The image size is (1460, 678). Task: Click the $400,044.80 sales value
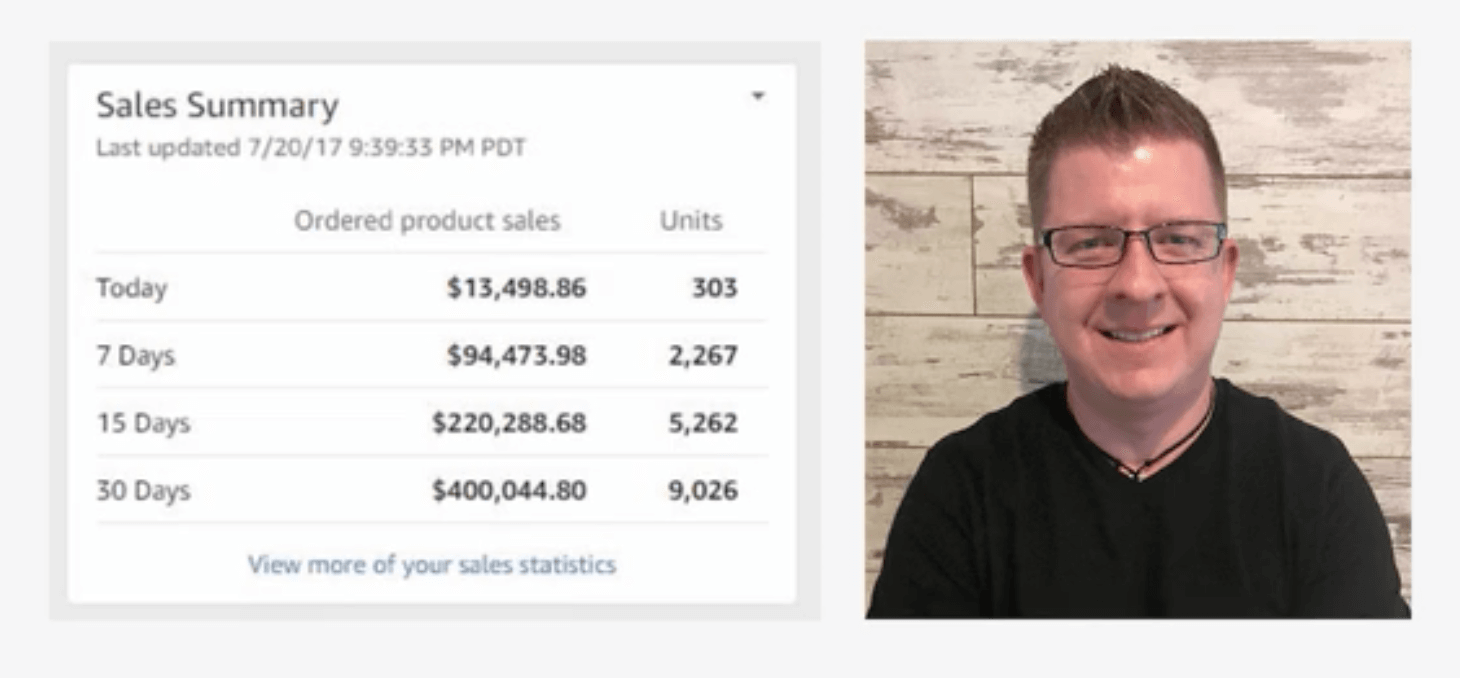coord(509,491)
